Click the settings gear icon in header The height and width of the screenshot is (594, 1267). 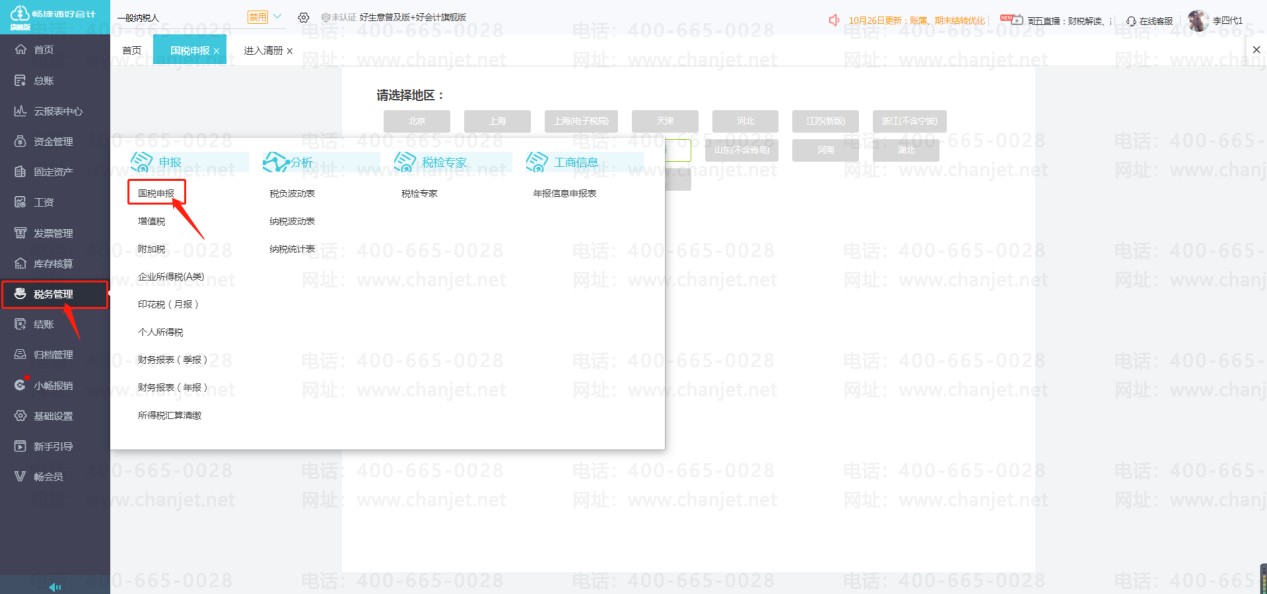point(303,18)
